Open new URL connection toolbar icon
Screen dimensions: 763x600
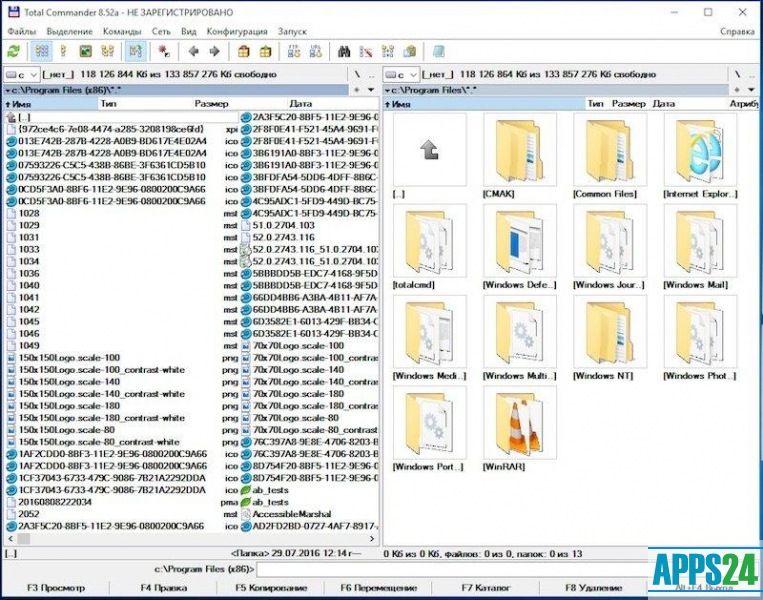coord(315,52)
